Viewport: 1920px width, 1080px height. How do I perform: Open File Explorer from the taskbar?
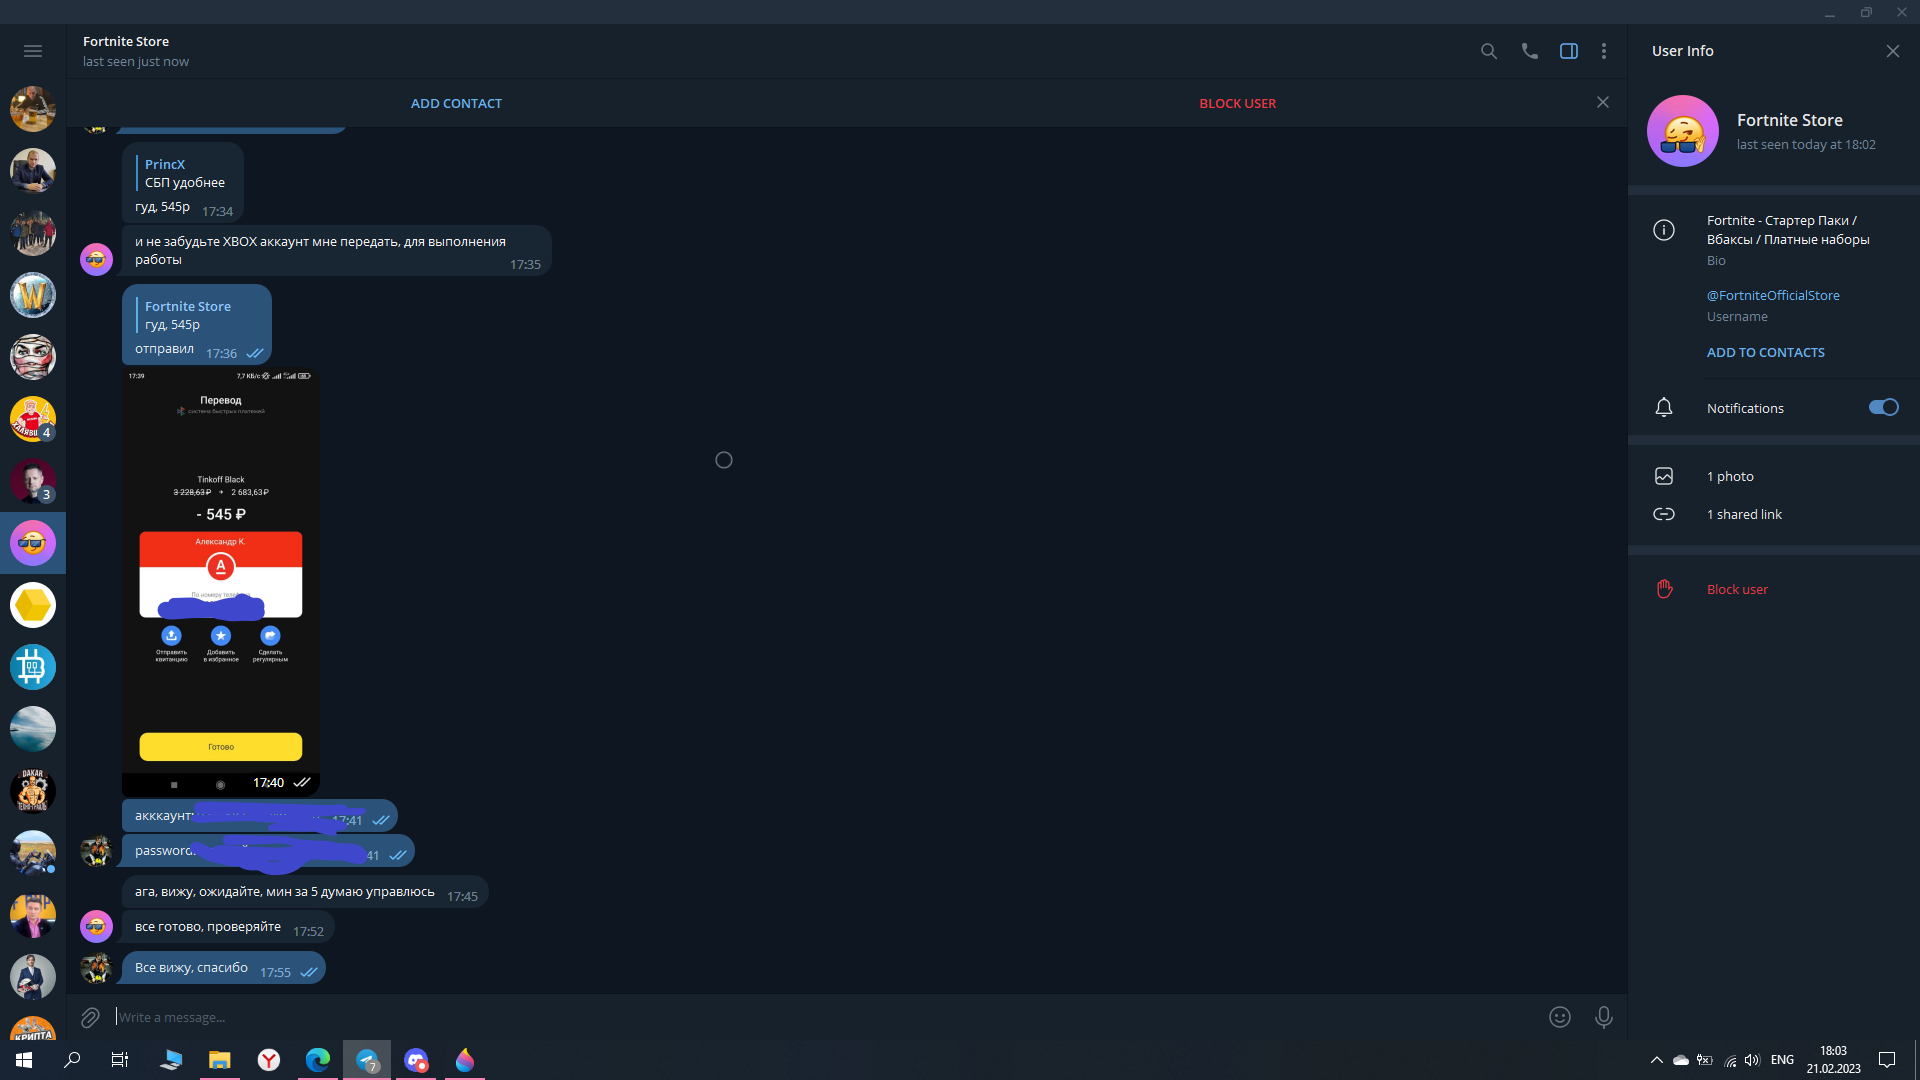(219, 1060)
